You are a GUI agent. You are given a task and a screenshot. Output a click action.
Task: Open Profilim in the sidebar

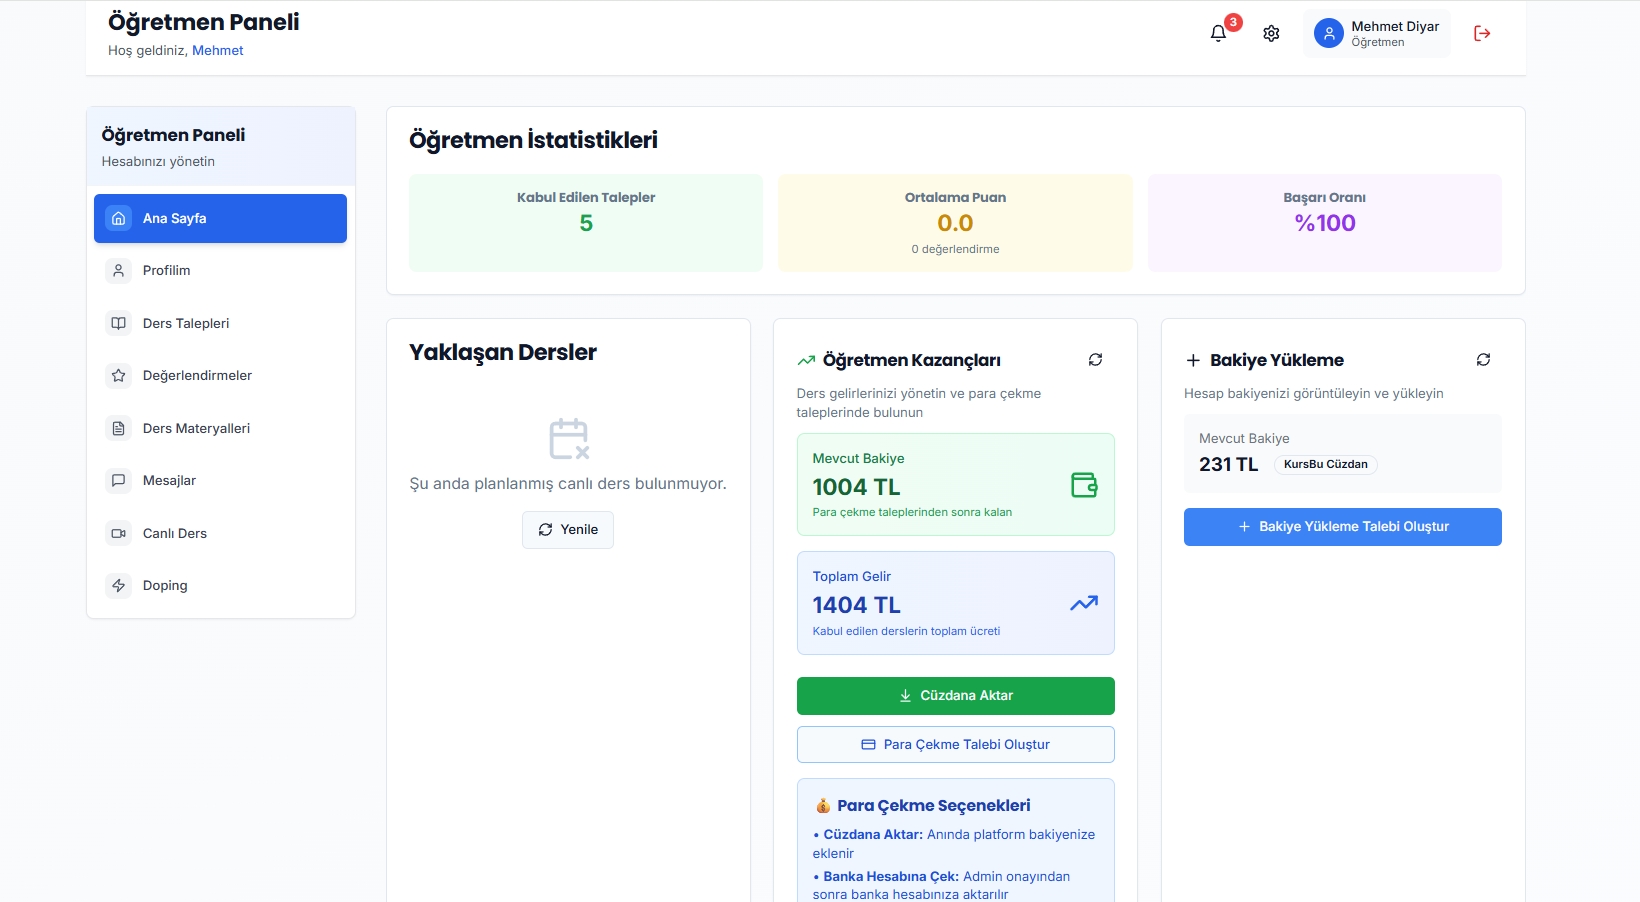pos(220,271)
